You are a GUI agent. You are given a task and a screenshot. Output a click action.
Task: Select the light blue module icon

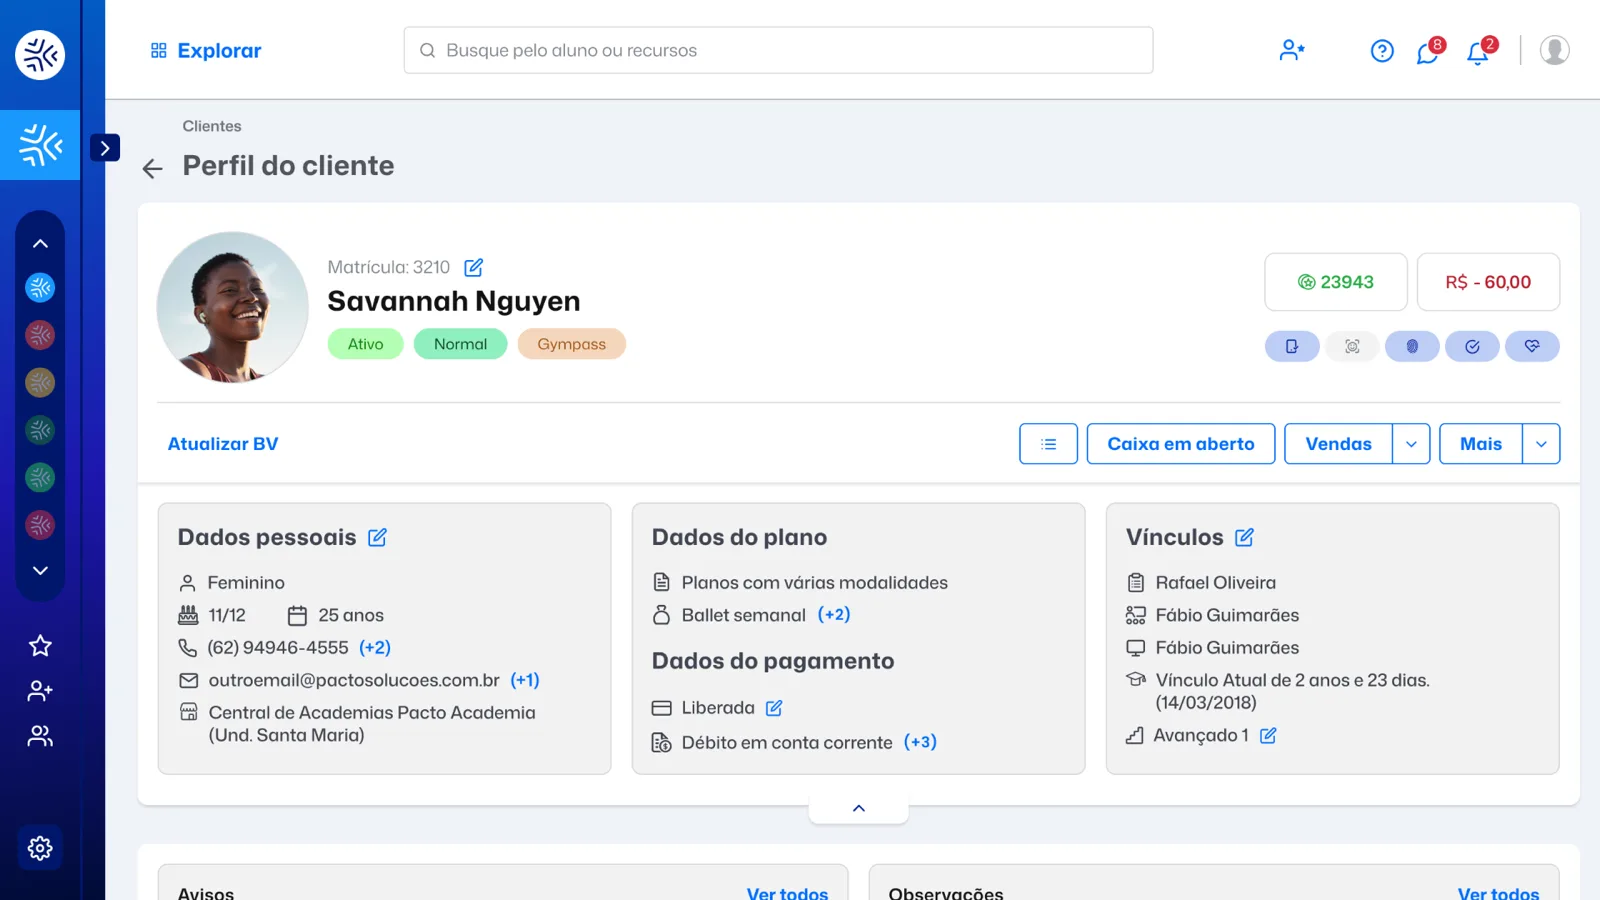click(x=40, y=288)
